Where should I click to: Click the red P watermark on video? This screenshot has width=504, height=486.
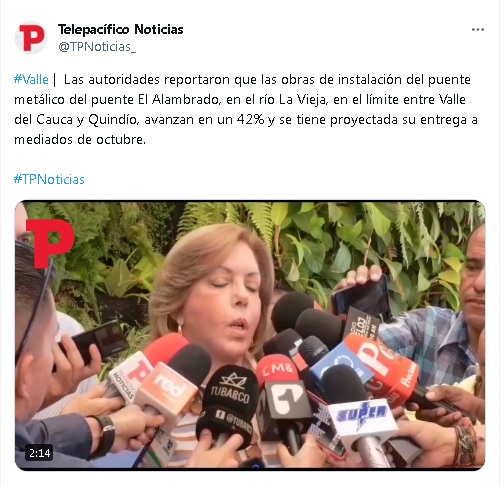click(50, 243)
